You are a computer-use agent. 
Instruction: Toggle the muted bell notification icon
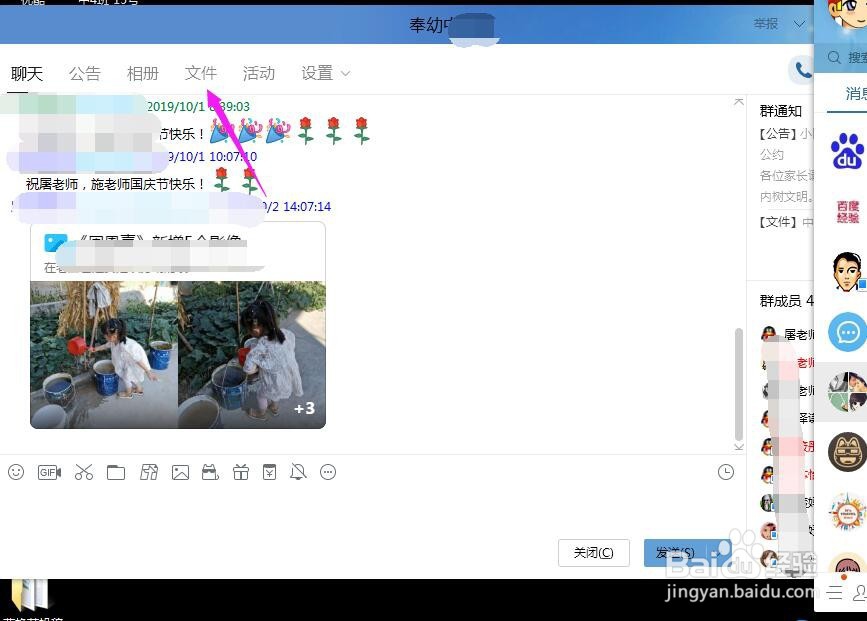298,472
